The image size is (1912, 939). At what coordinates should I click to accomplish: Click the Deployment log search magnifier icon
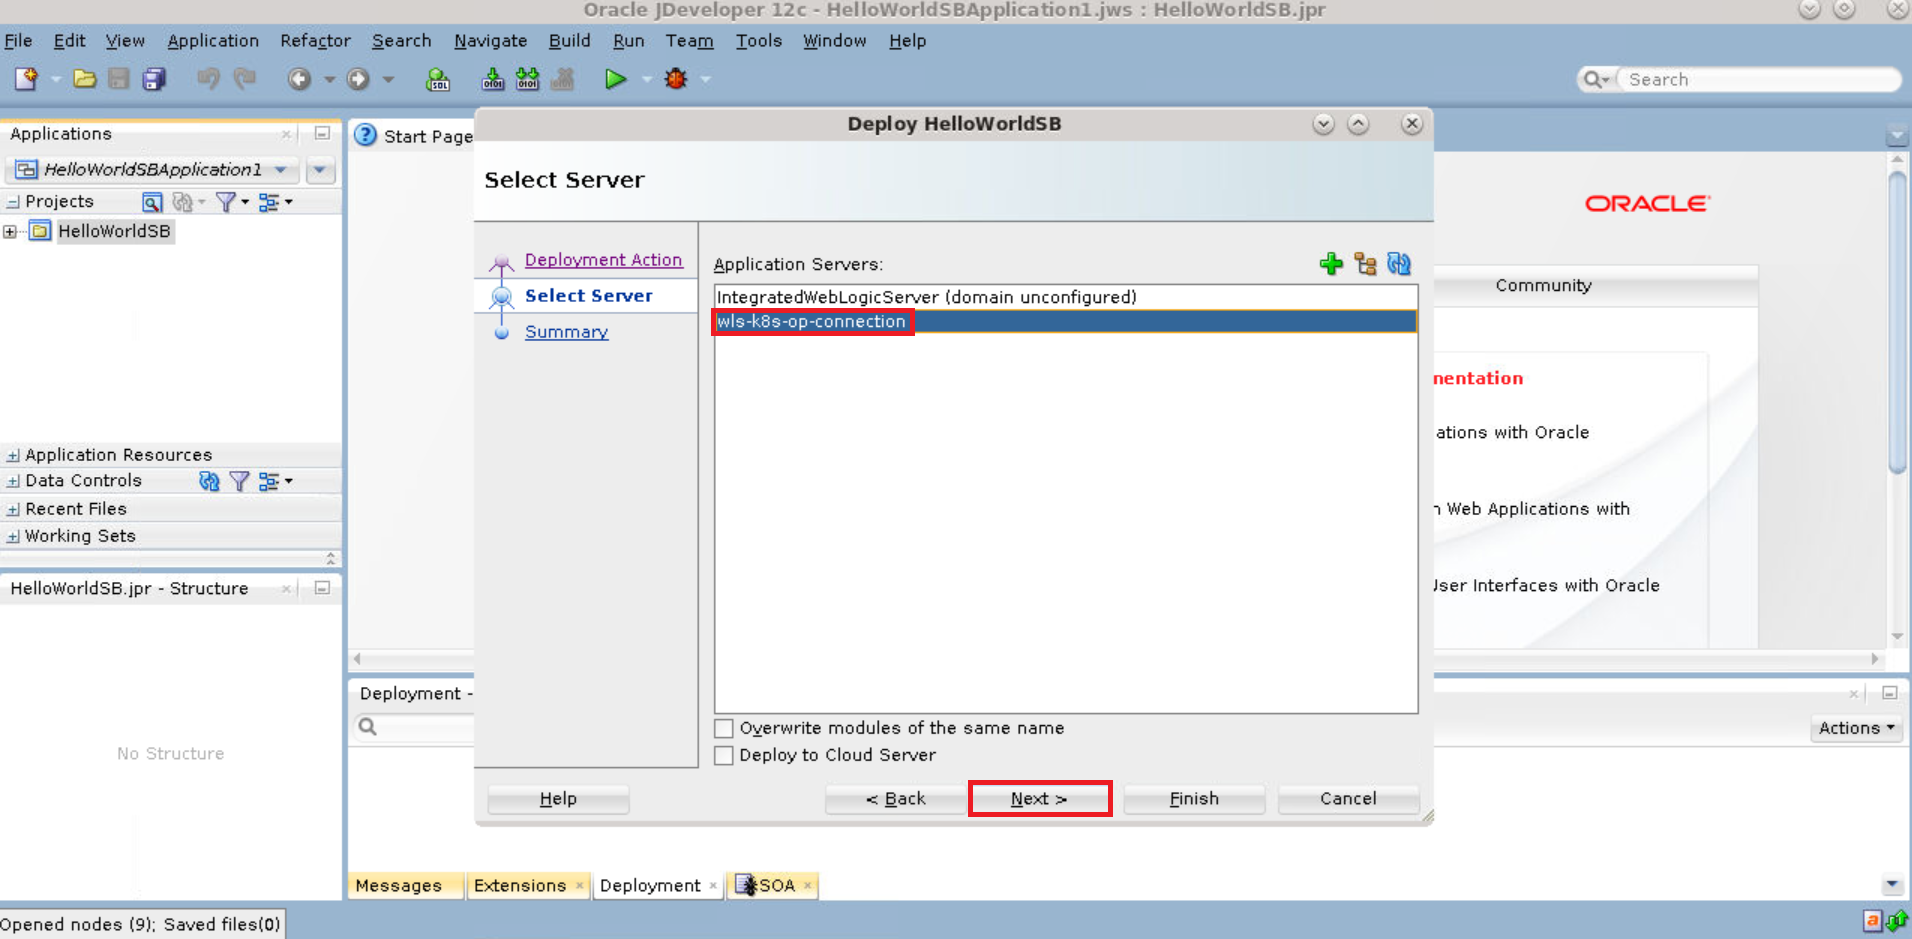pyautogui.click(x=368, y=727)
